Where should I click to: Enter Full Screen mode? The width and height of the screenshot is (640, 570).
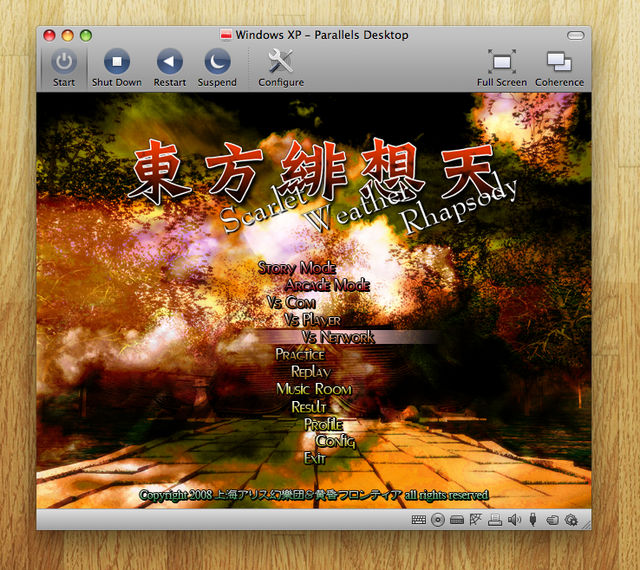[501, 62]
